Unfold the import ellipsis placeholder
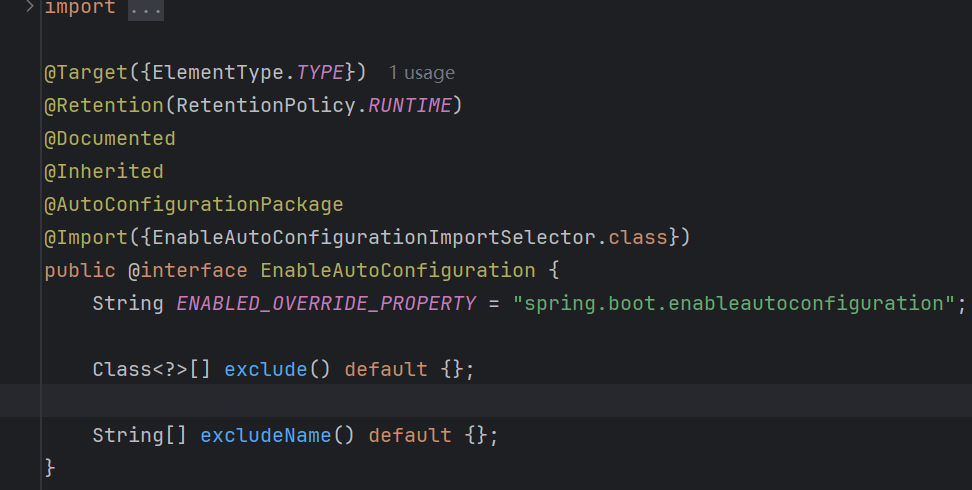Viewport: 972px width, 490px height. (146, 9)
